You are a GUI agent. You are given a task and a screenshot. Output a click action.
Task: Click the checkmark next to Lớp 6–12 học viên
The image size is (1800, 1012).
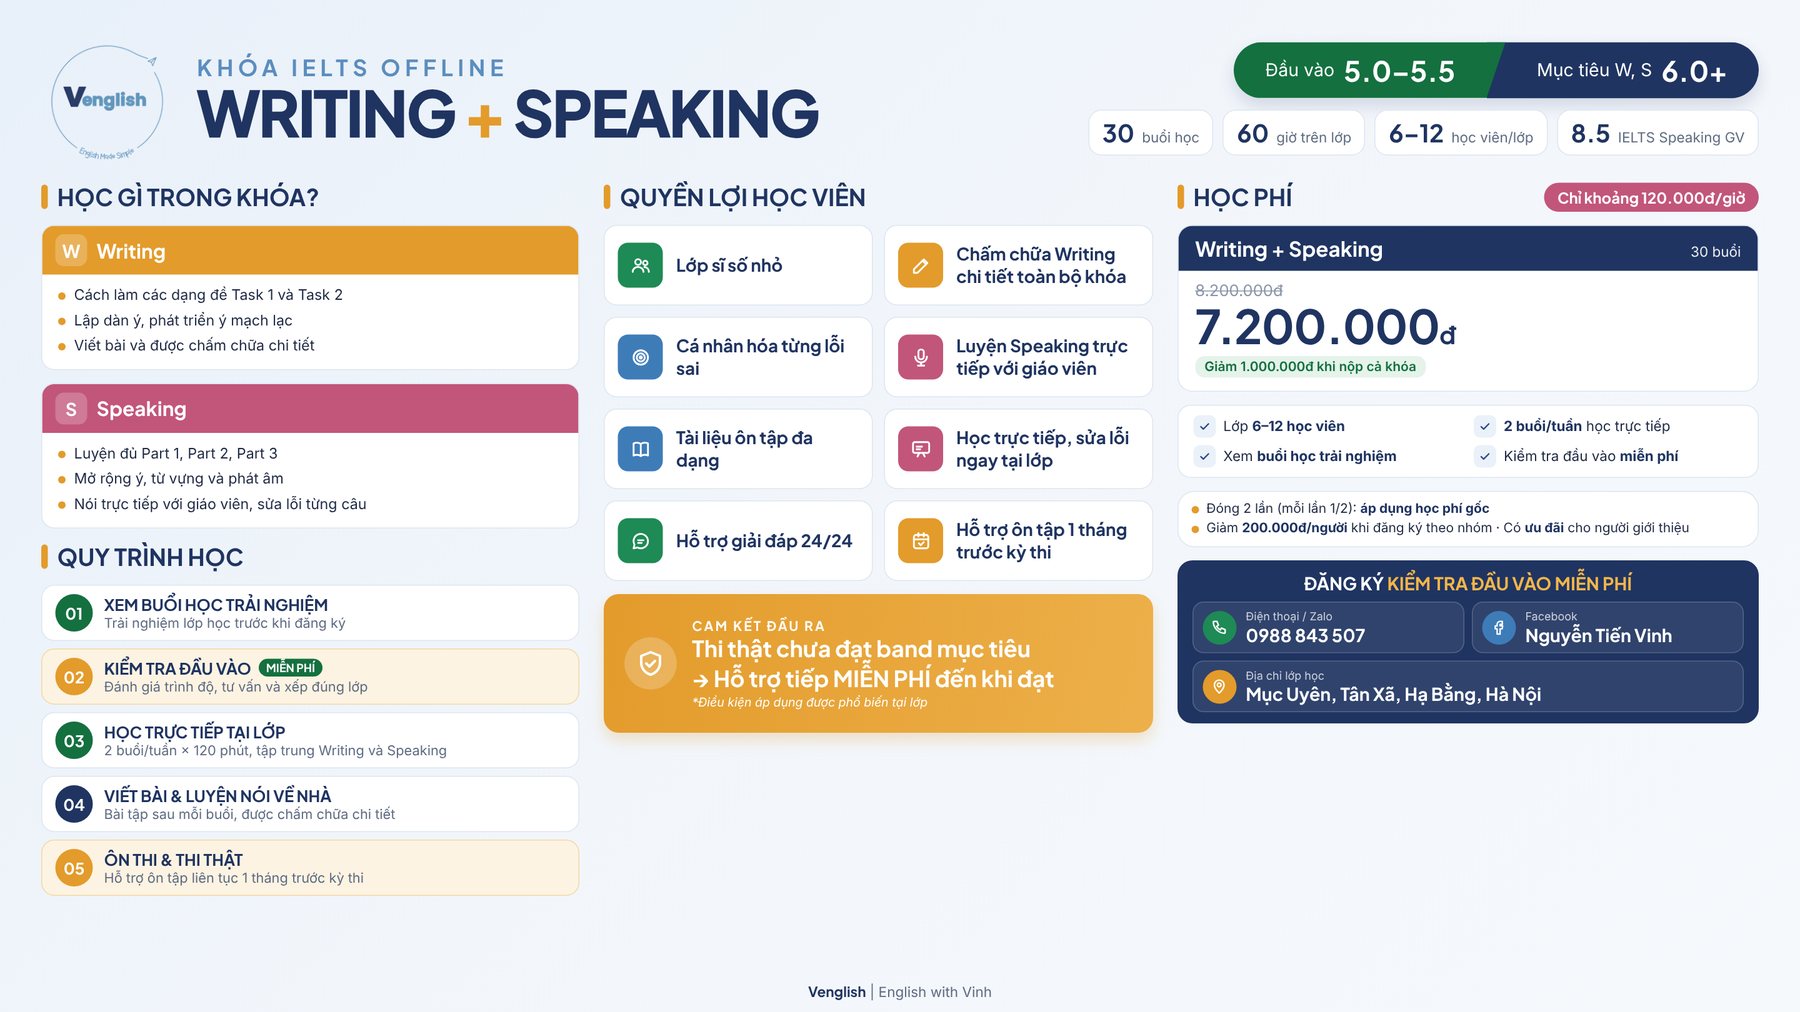[1205, 426]
